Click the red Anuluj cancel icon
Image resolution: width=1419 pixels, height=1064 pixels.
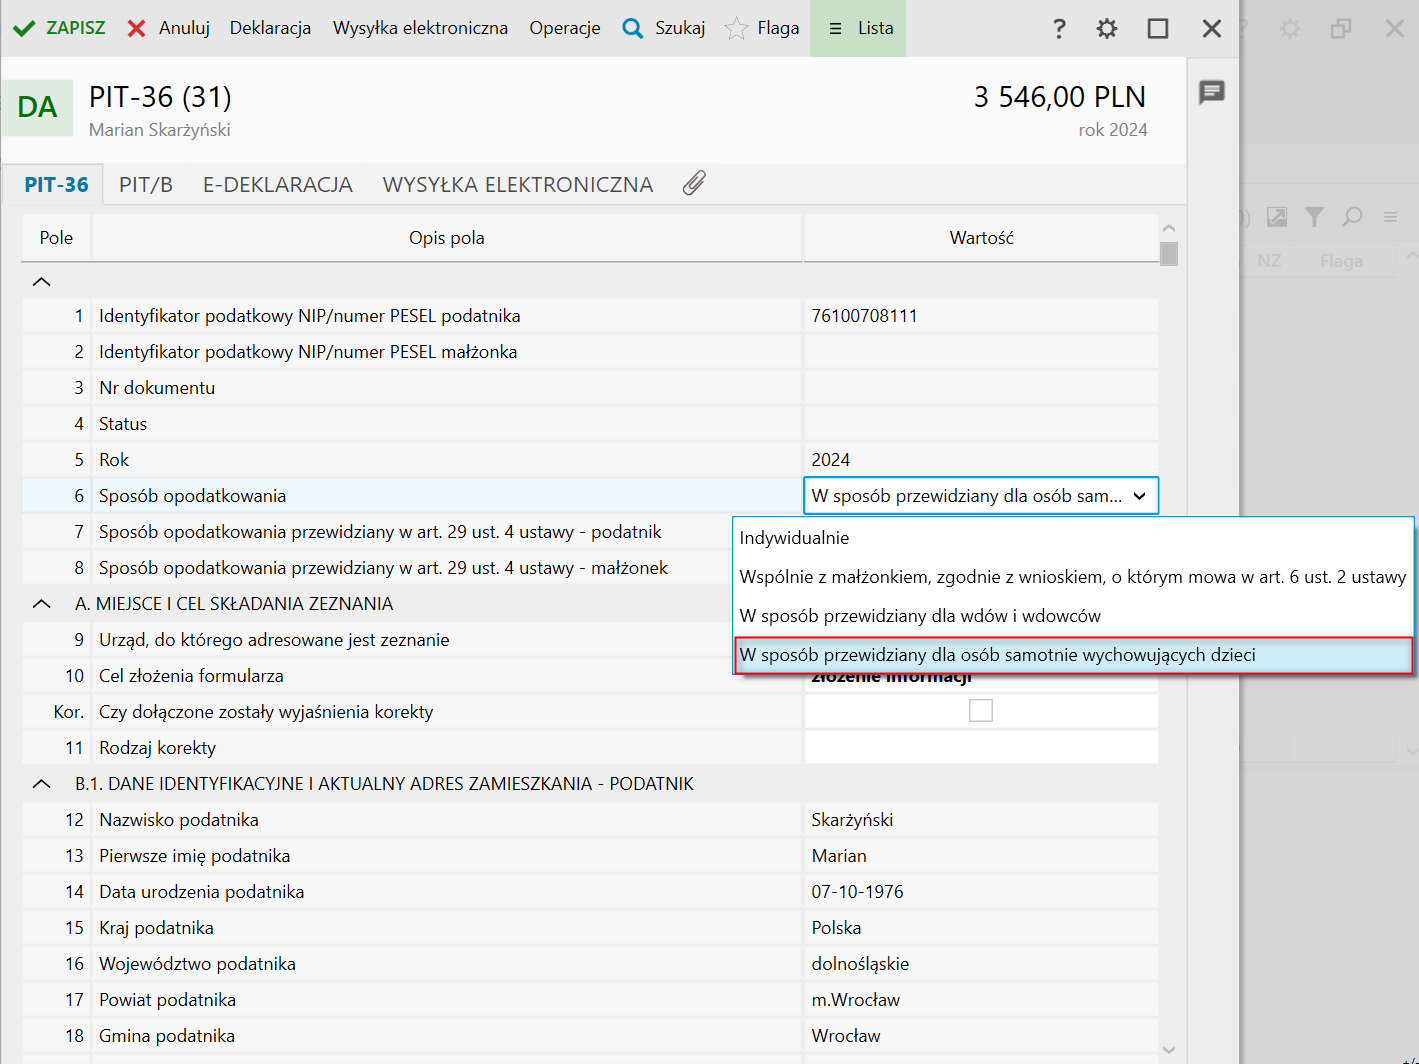click(137, 28)
